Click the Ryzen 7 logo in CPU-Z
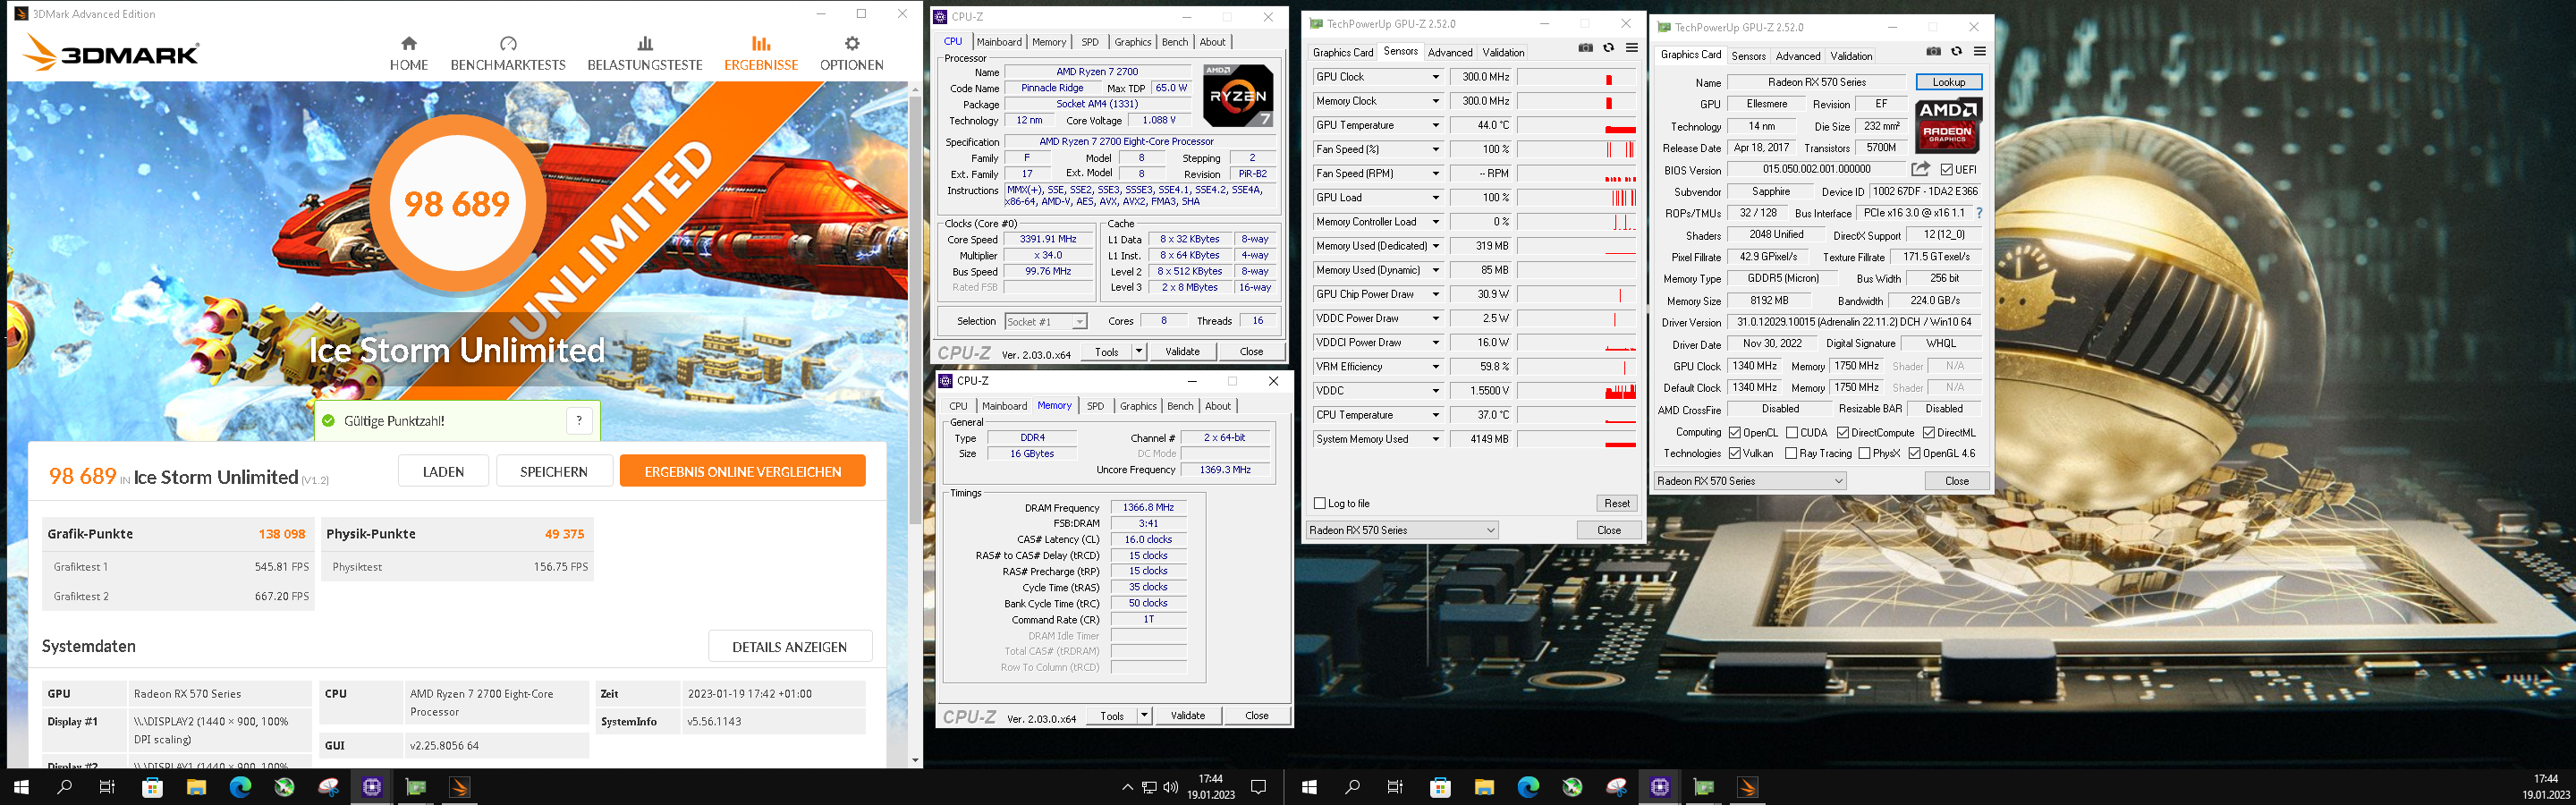Image resolution: width=2576 pixels, height=805 pixels. pyautogui.click(x=1237, y=96)
